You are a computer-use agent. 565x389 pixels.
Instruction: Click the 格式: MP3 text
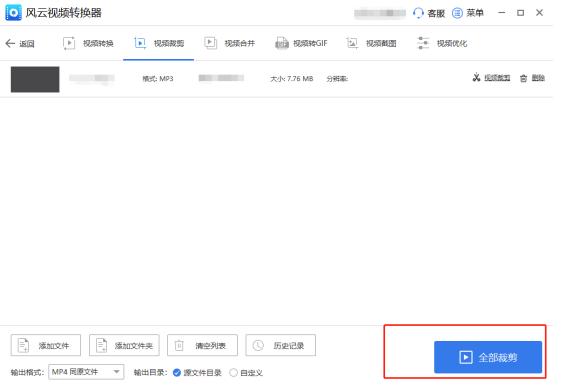158,79
